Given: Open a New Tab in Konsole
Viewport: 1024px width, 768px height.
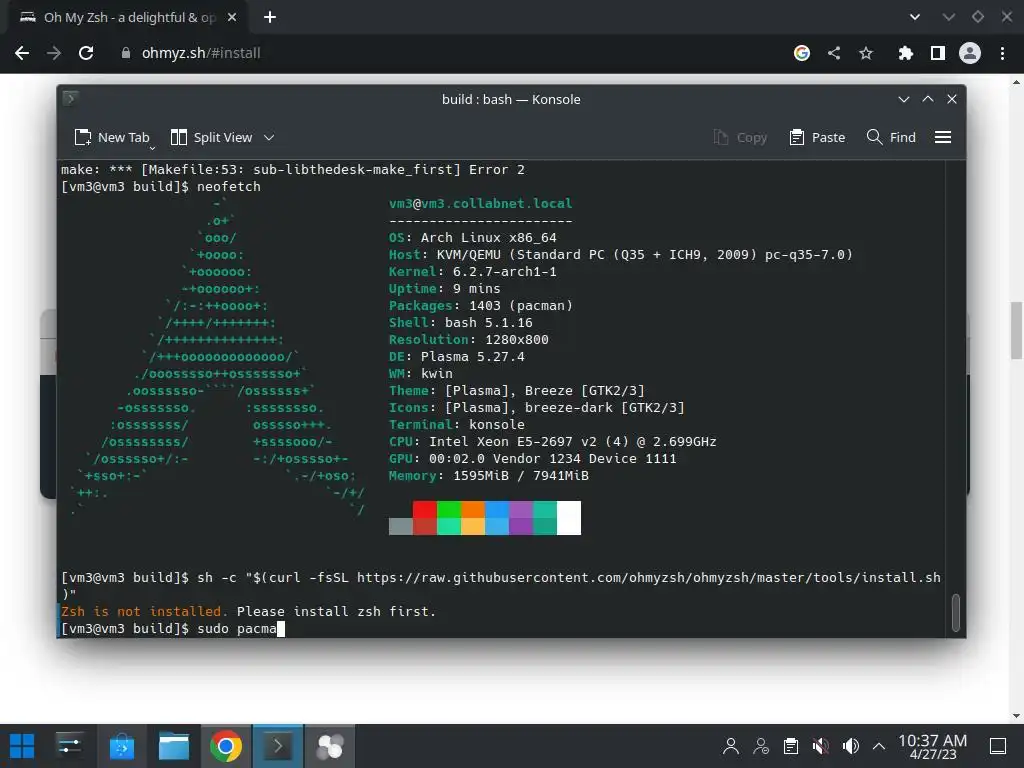Looking at the screenshot, I should (112, 137).
